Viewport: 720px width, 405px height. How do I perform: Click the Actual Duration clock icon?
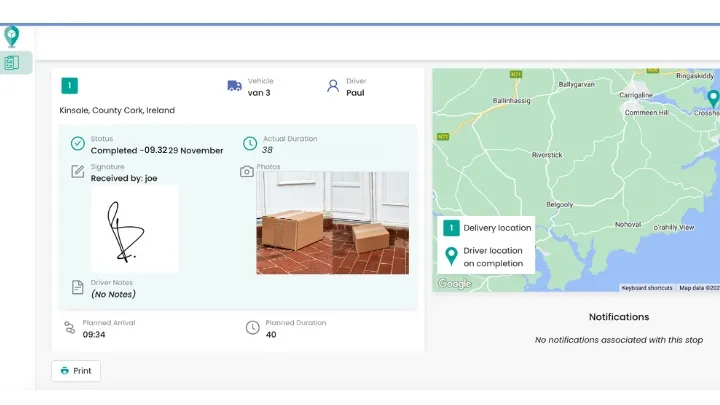tap(250, 144)
